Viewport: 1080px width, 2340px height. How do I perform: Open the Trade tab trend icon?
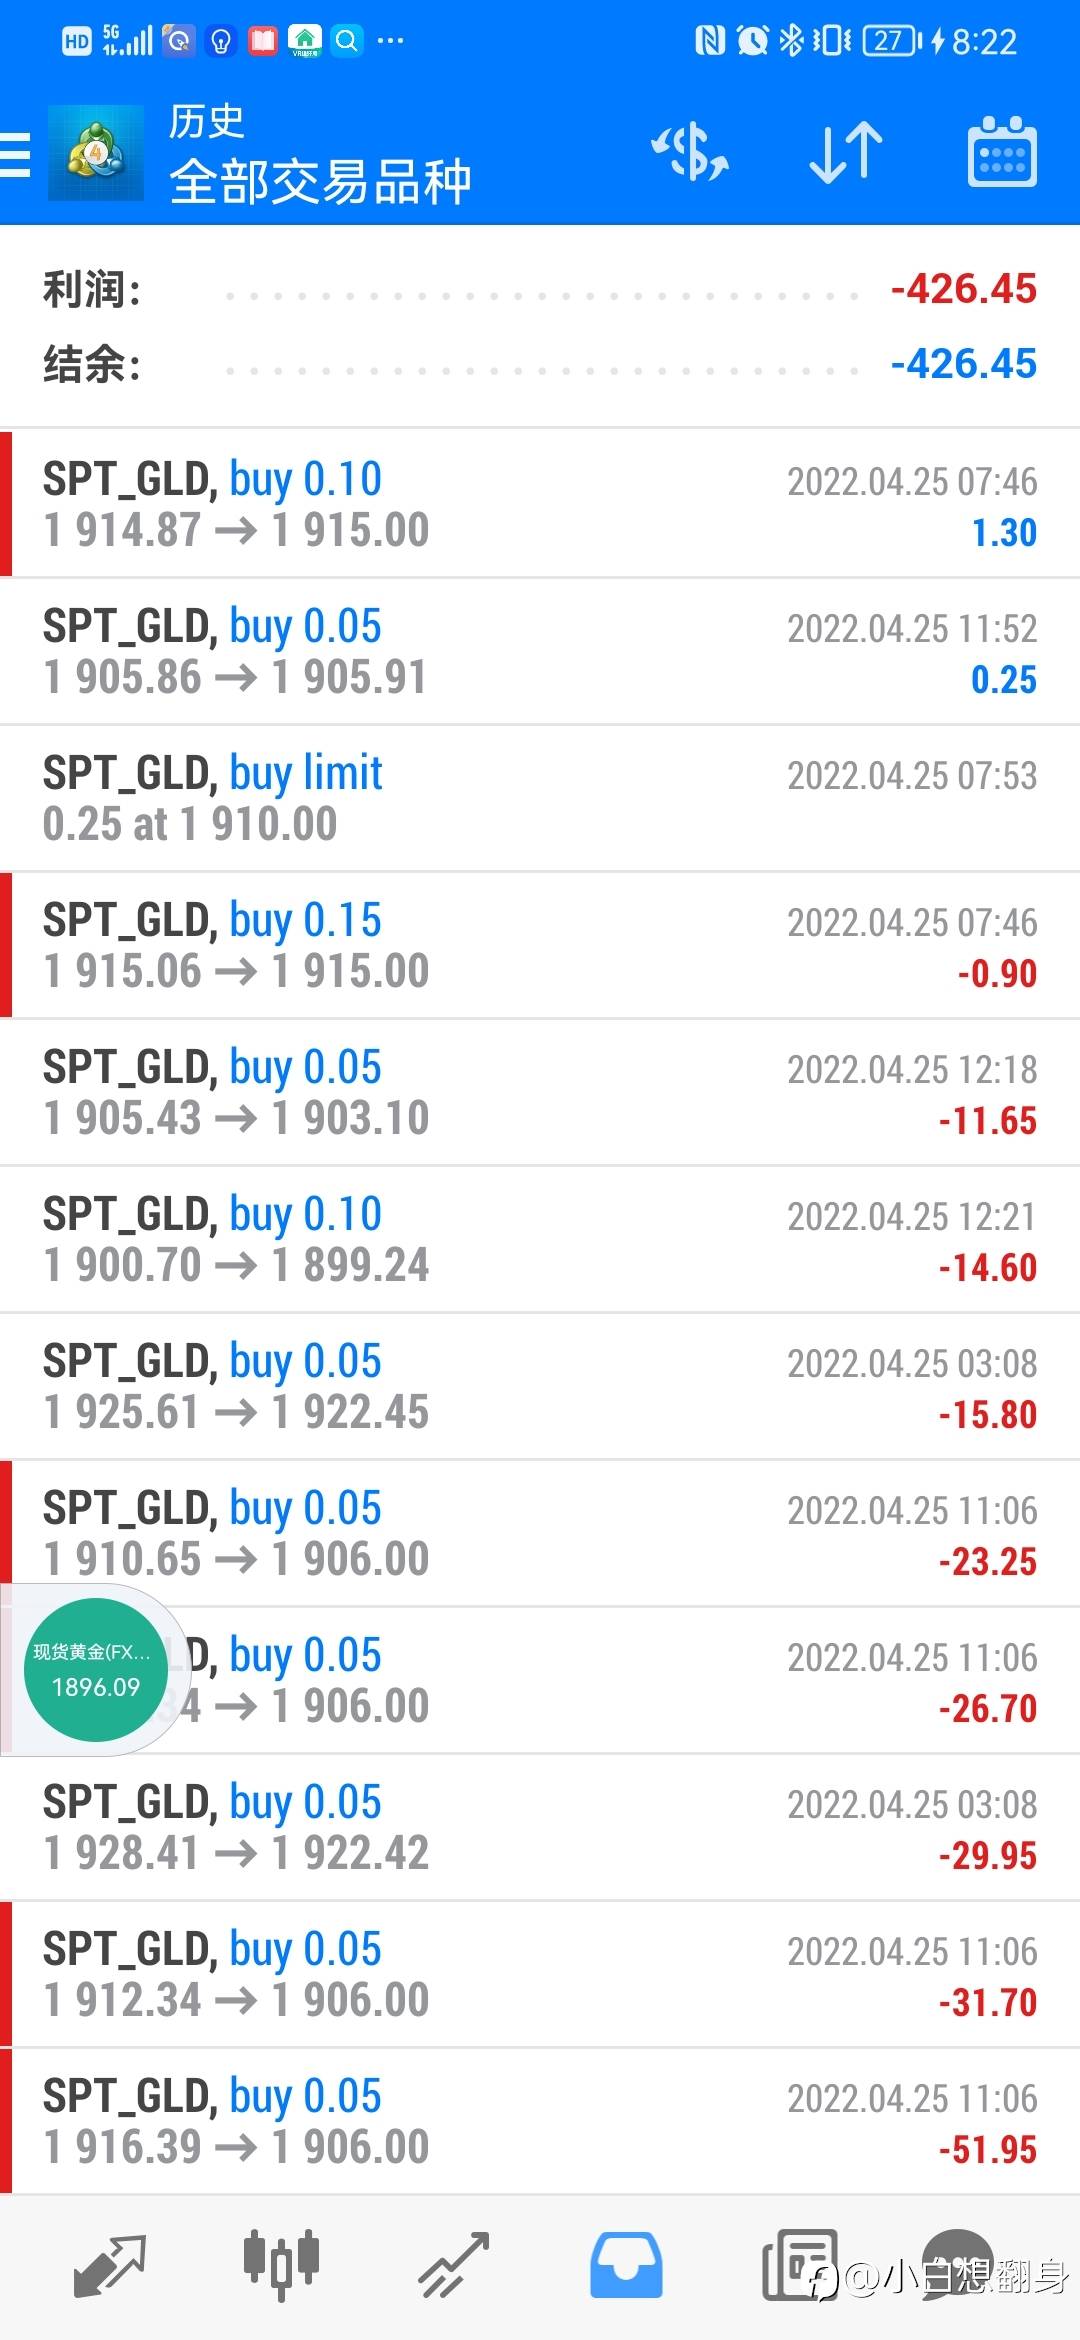pos(454,2265)
